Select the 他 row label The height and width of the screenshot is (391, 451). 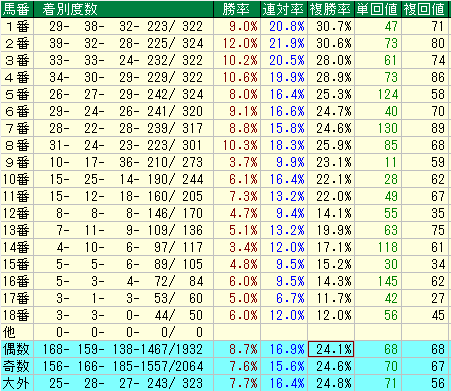coord(17,332)
